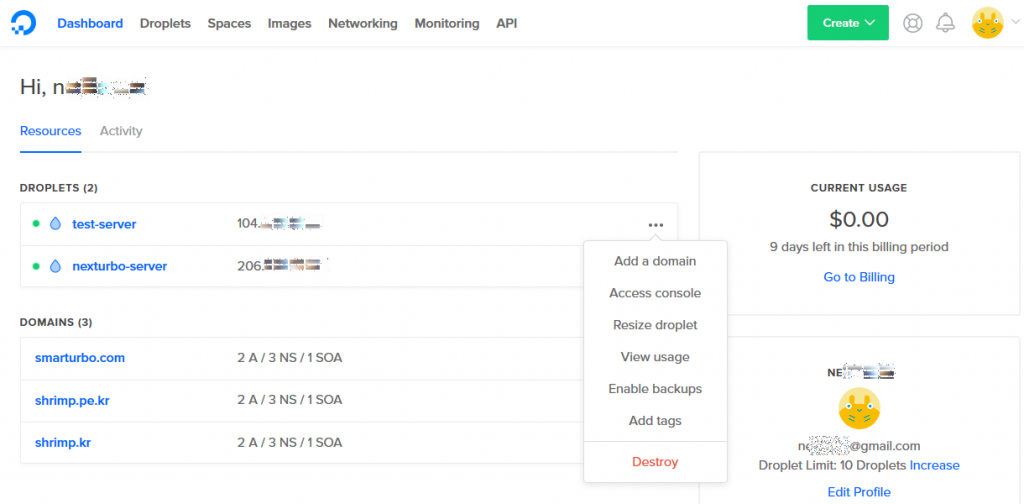Open Networking navigation item

pyautogui.click(x=362, y=24)
